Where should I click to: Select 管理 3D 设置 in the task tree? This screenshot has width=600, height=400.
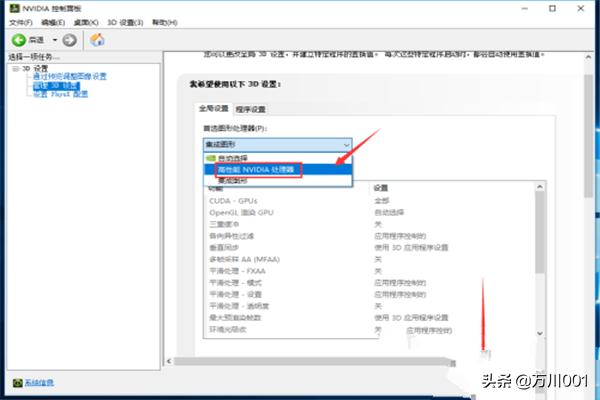[x=56, y=85]
